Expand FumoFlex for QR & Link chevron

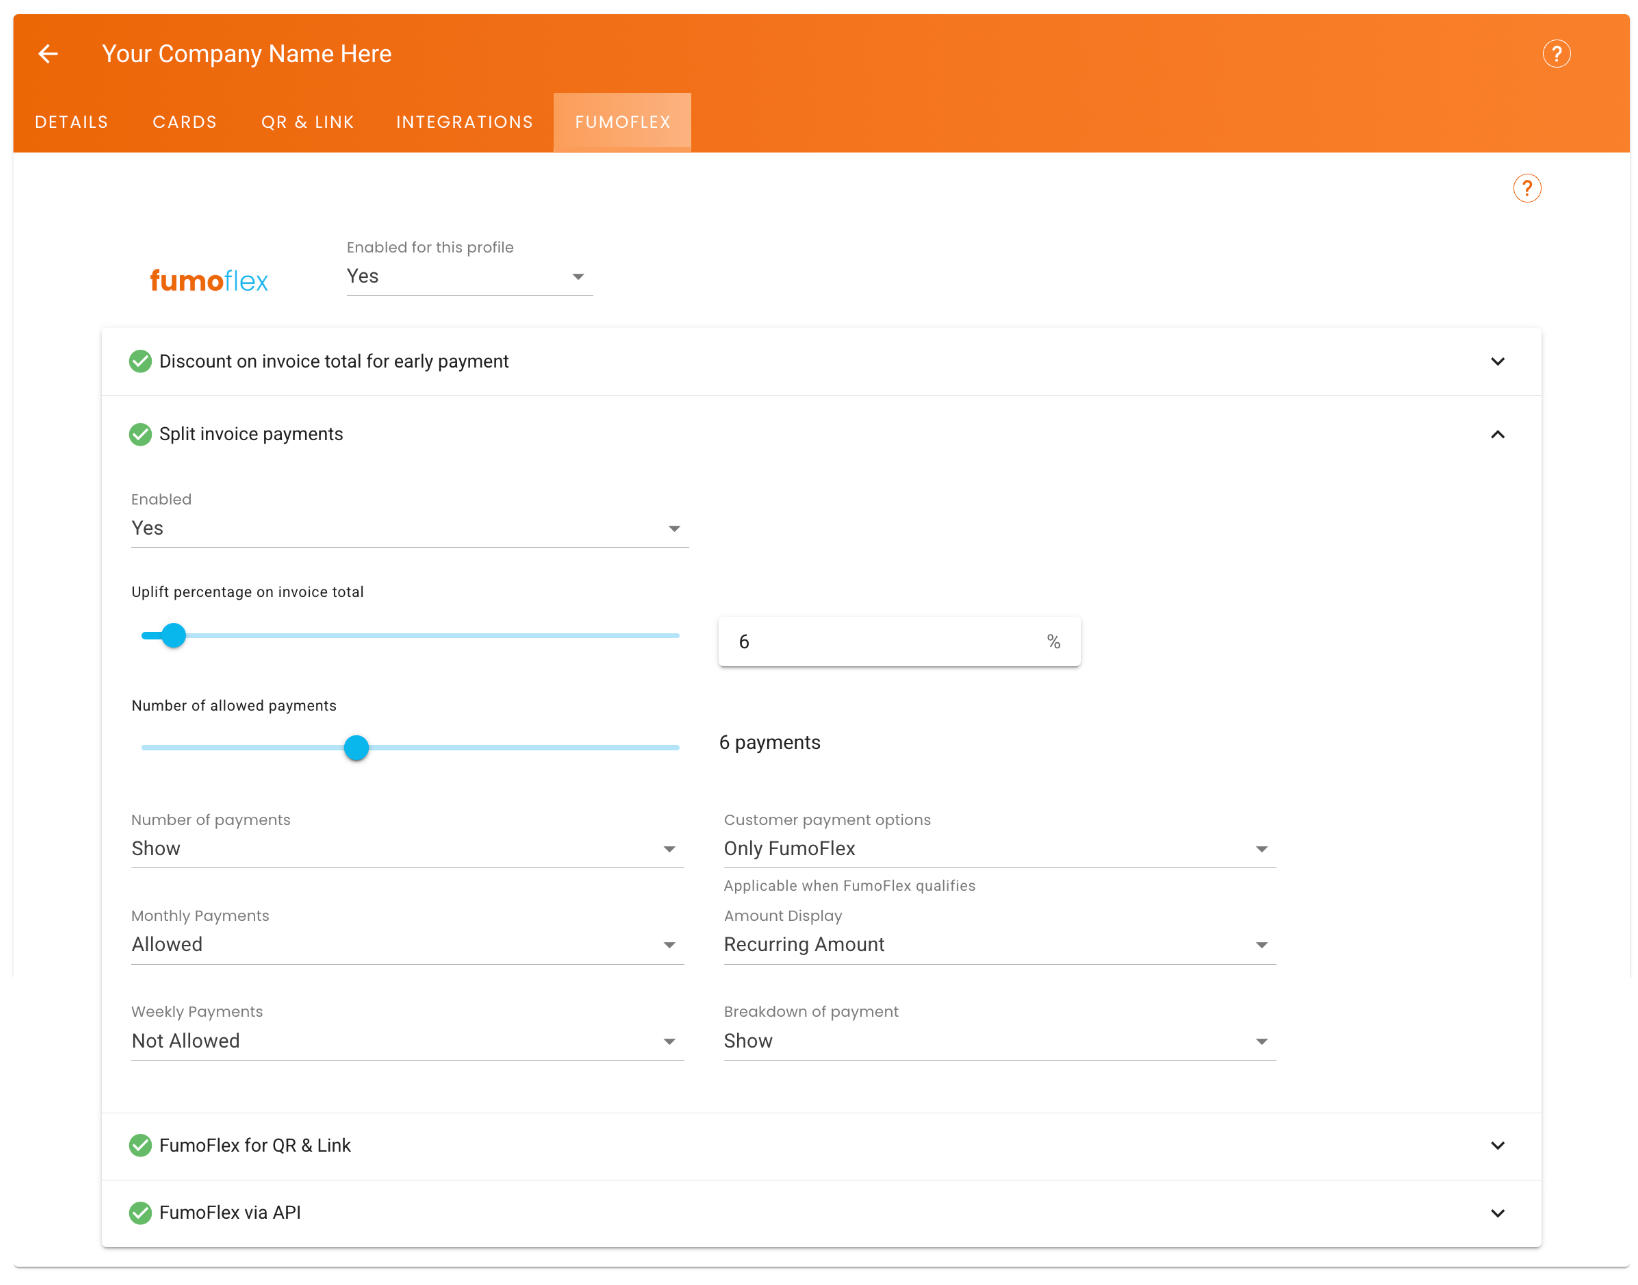pyautogui.click(x=1497, y=1145)
